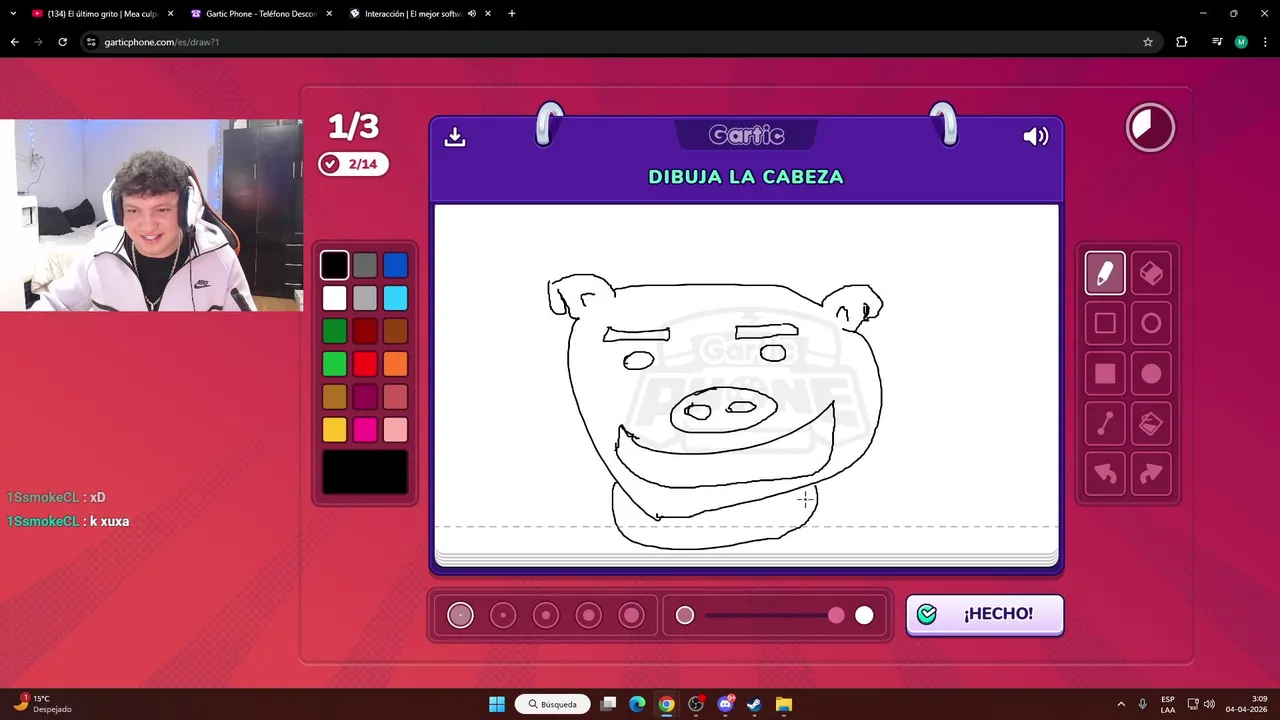Choose the outlined ellipse tool

click(1151, 323)
